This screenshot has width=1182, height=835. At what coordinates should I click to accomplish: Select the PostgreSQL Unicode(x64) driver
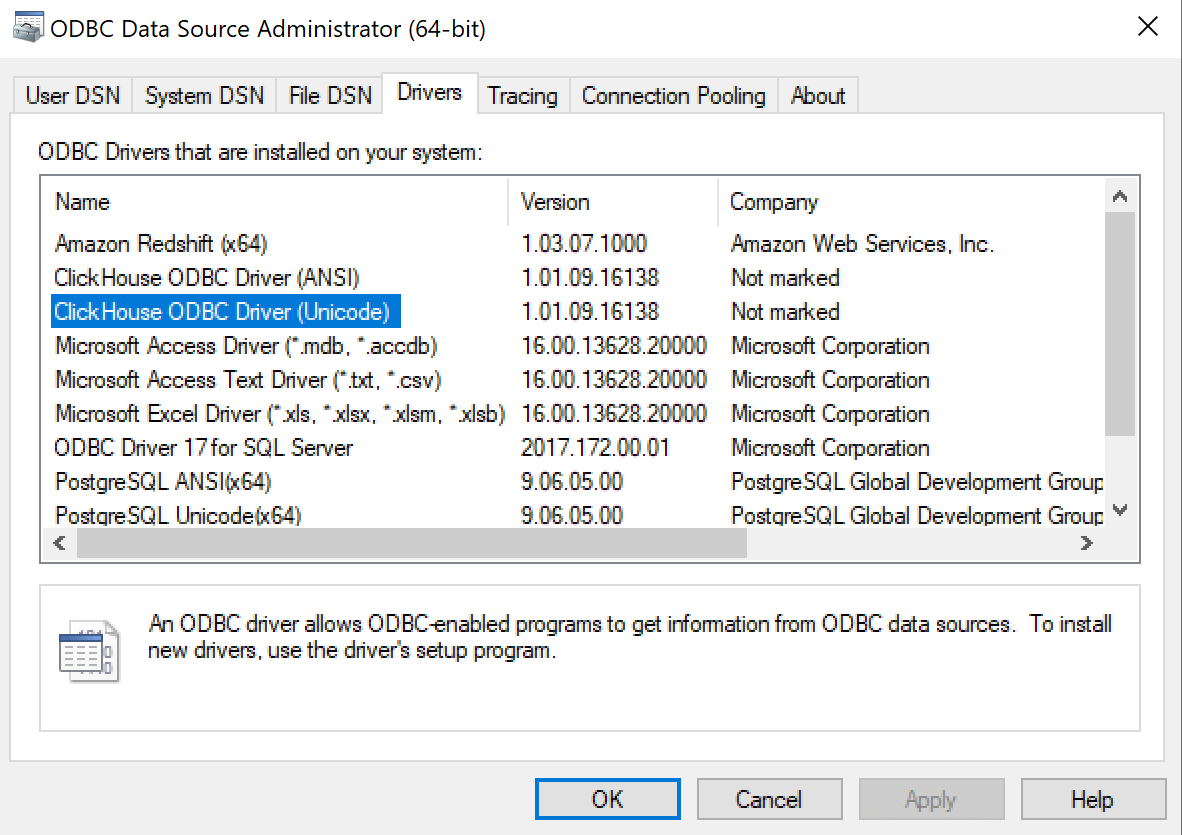click(x=178, y=515)
